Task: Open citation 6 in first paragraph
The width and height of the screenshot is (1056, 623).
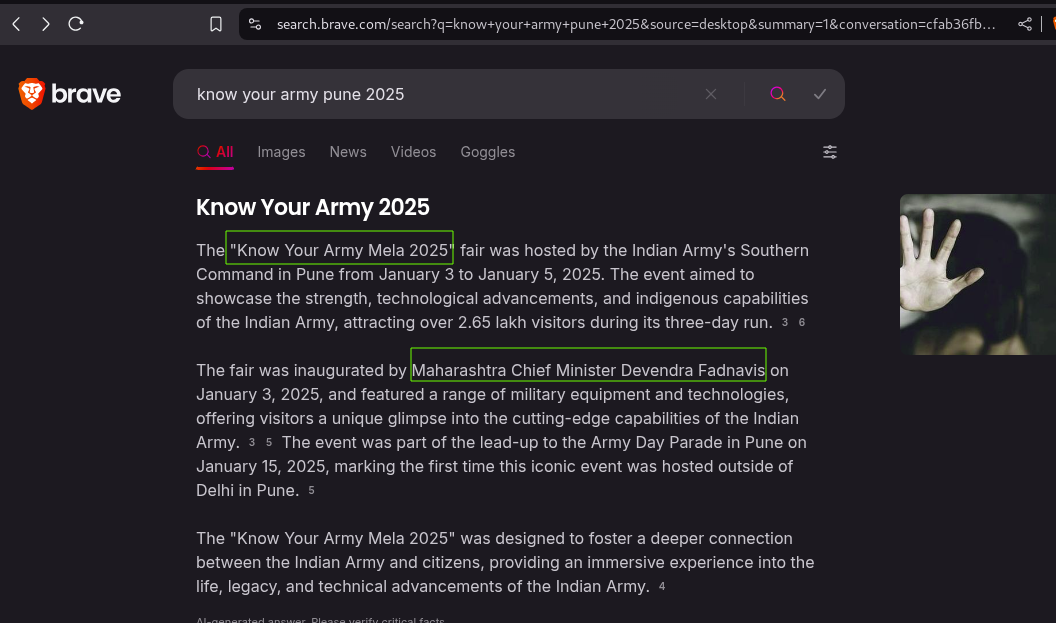Action: point(801,323)
